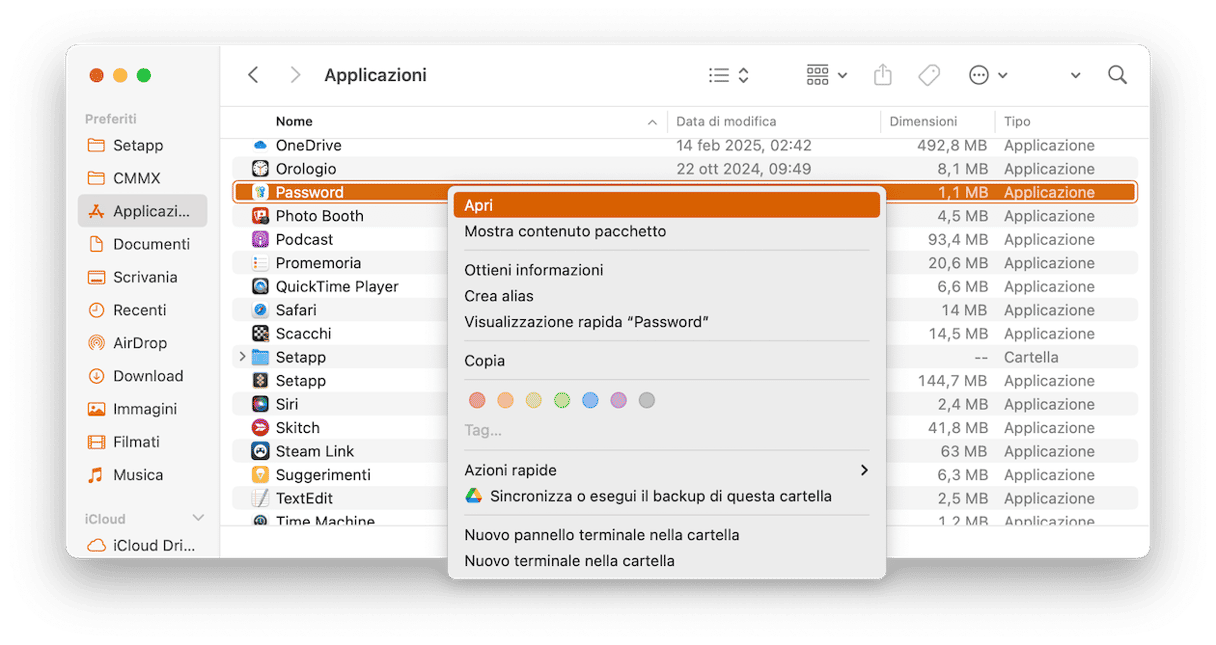
Task: Select Applicazioni in the sidebar
Action: 142,211
